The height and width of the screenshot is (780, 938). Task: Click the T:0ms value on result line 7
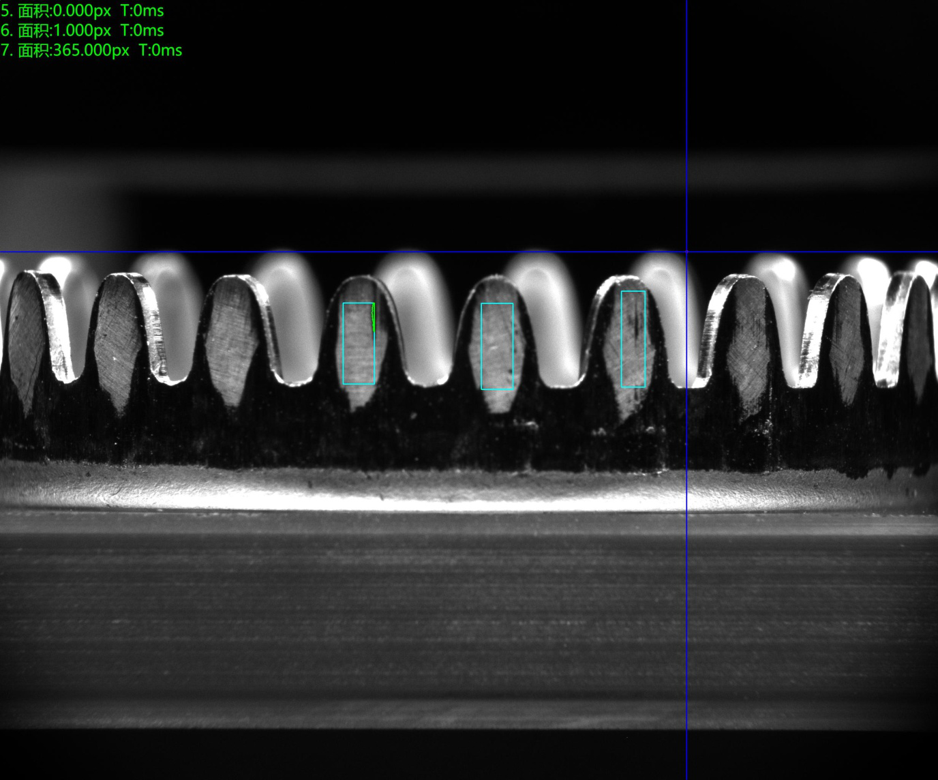tap(160, 50)
